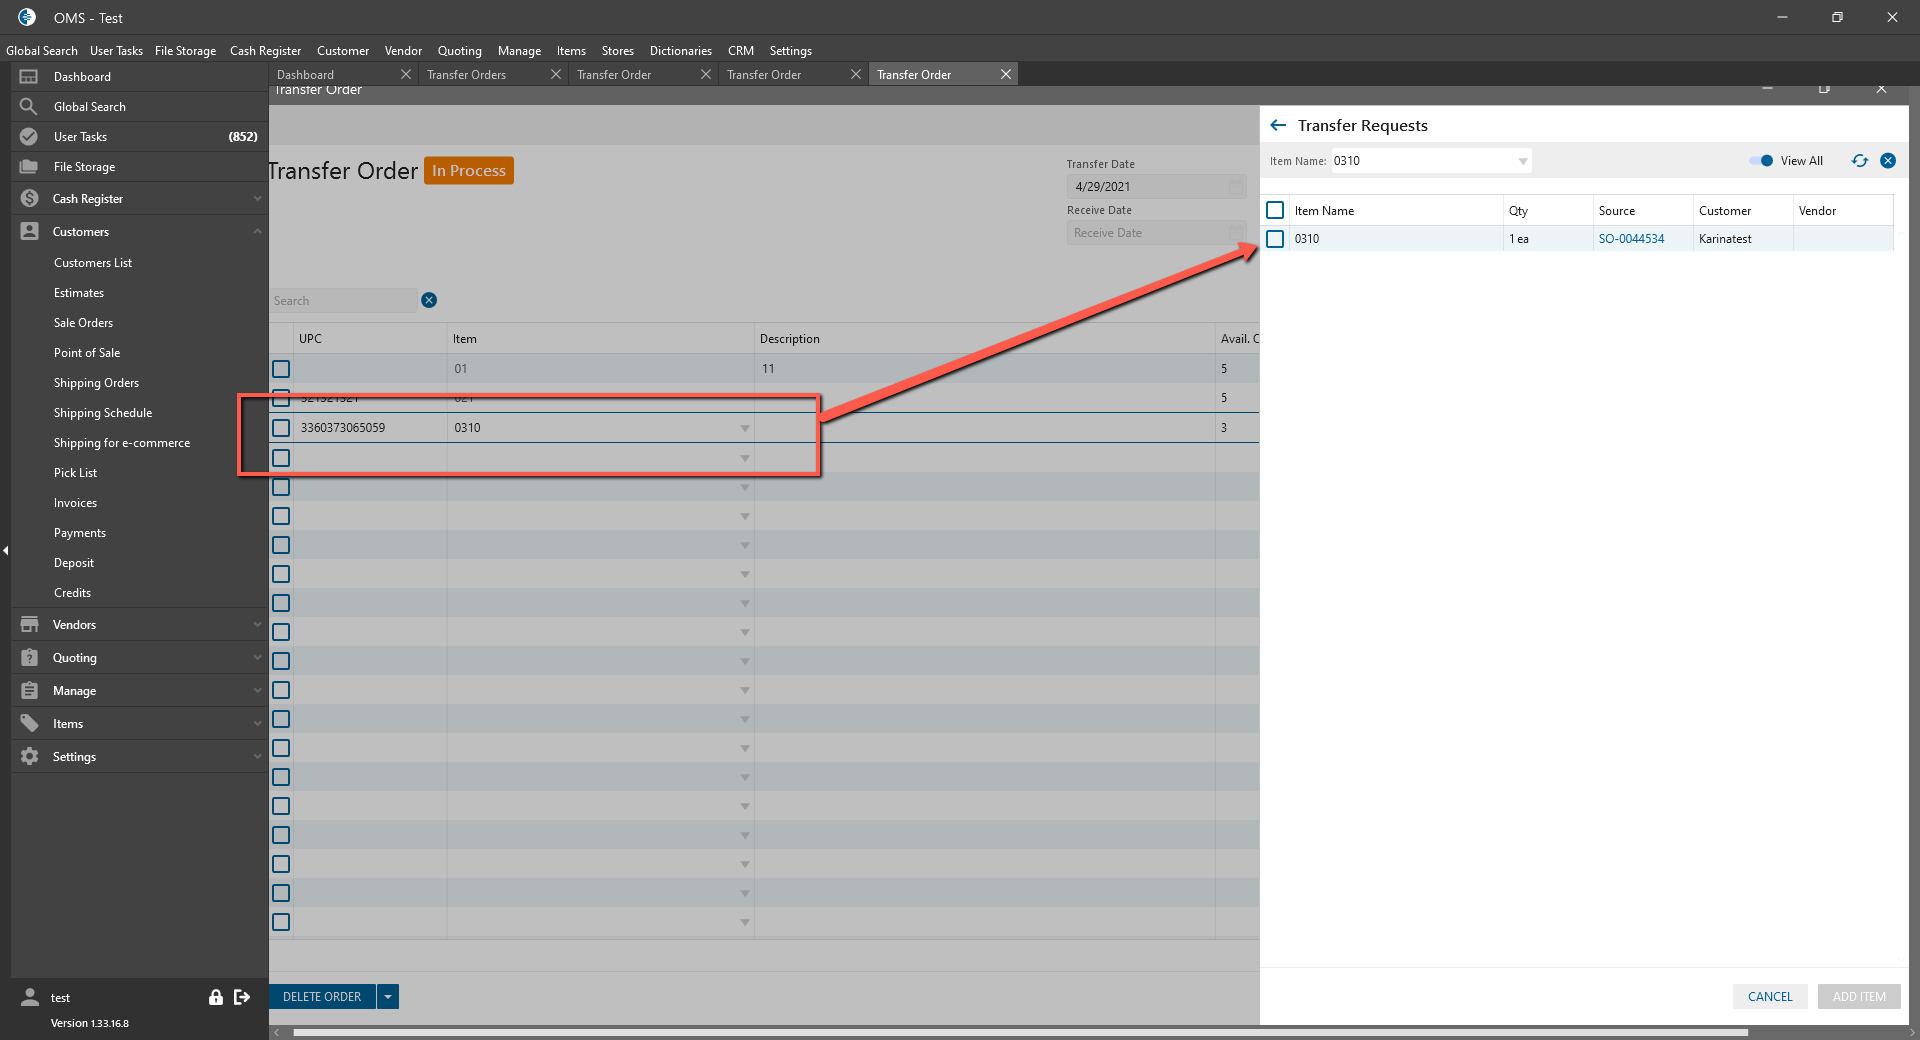The height and width of the screenshot is (1040, 1920).
Task: Expand the Vendors sidebar section
Action: (257, 625)
